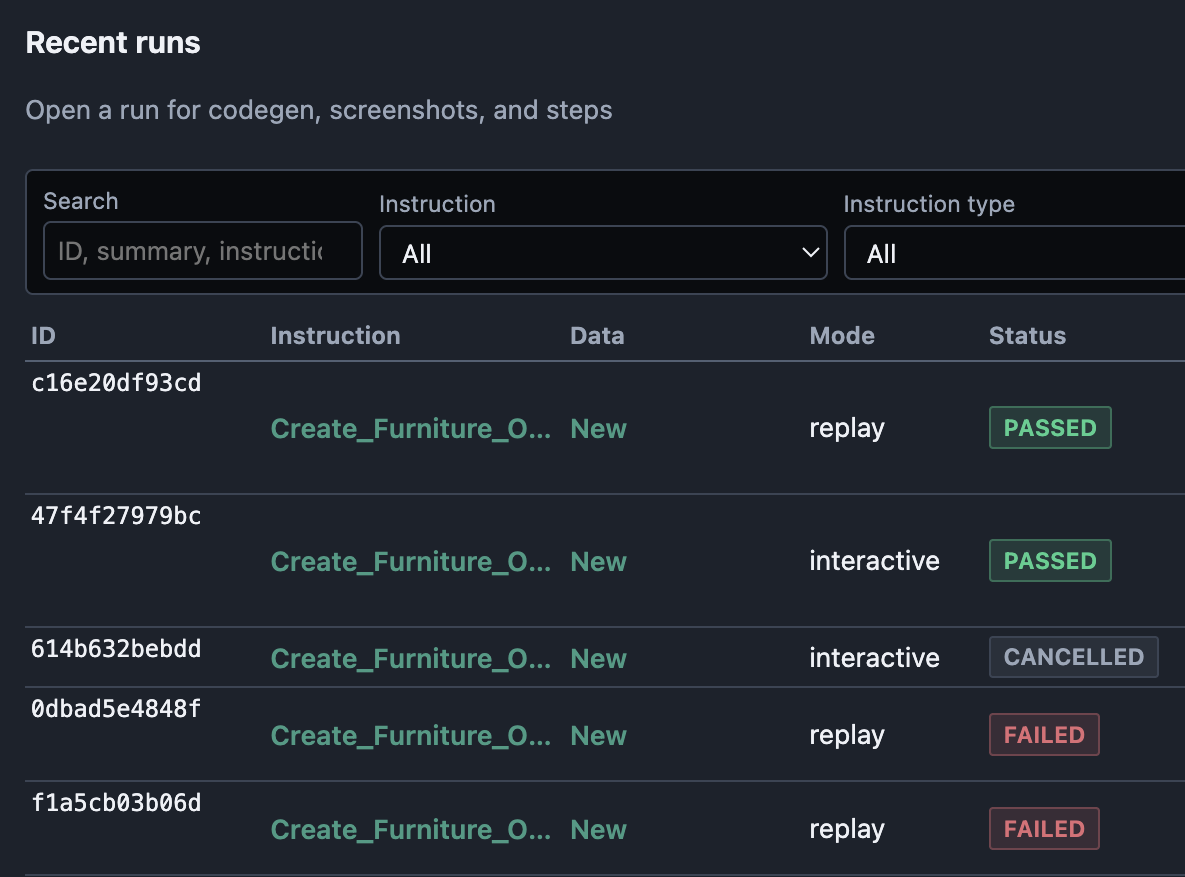The height and width of the screenshot is (877, 1185).
Task: Open the New data link for 614b632bebdd
Action: point(599,659)
